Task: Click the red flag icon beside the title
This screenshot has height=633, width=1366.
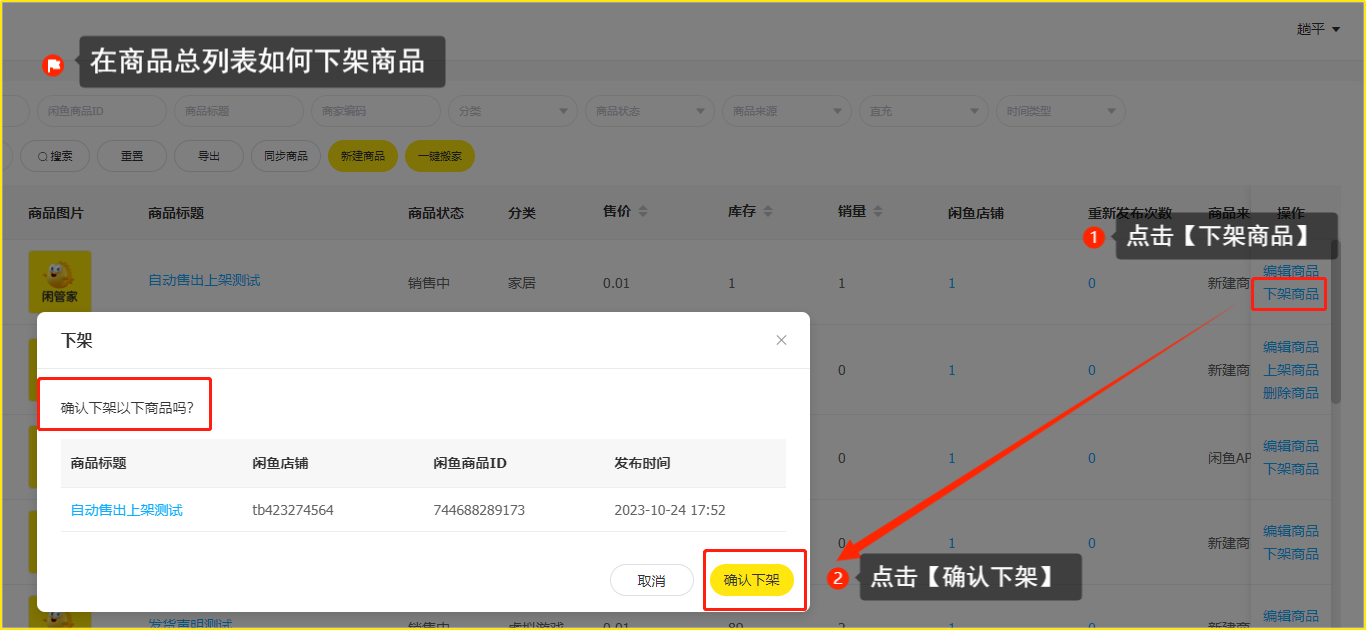Action: [53, 66]
